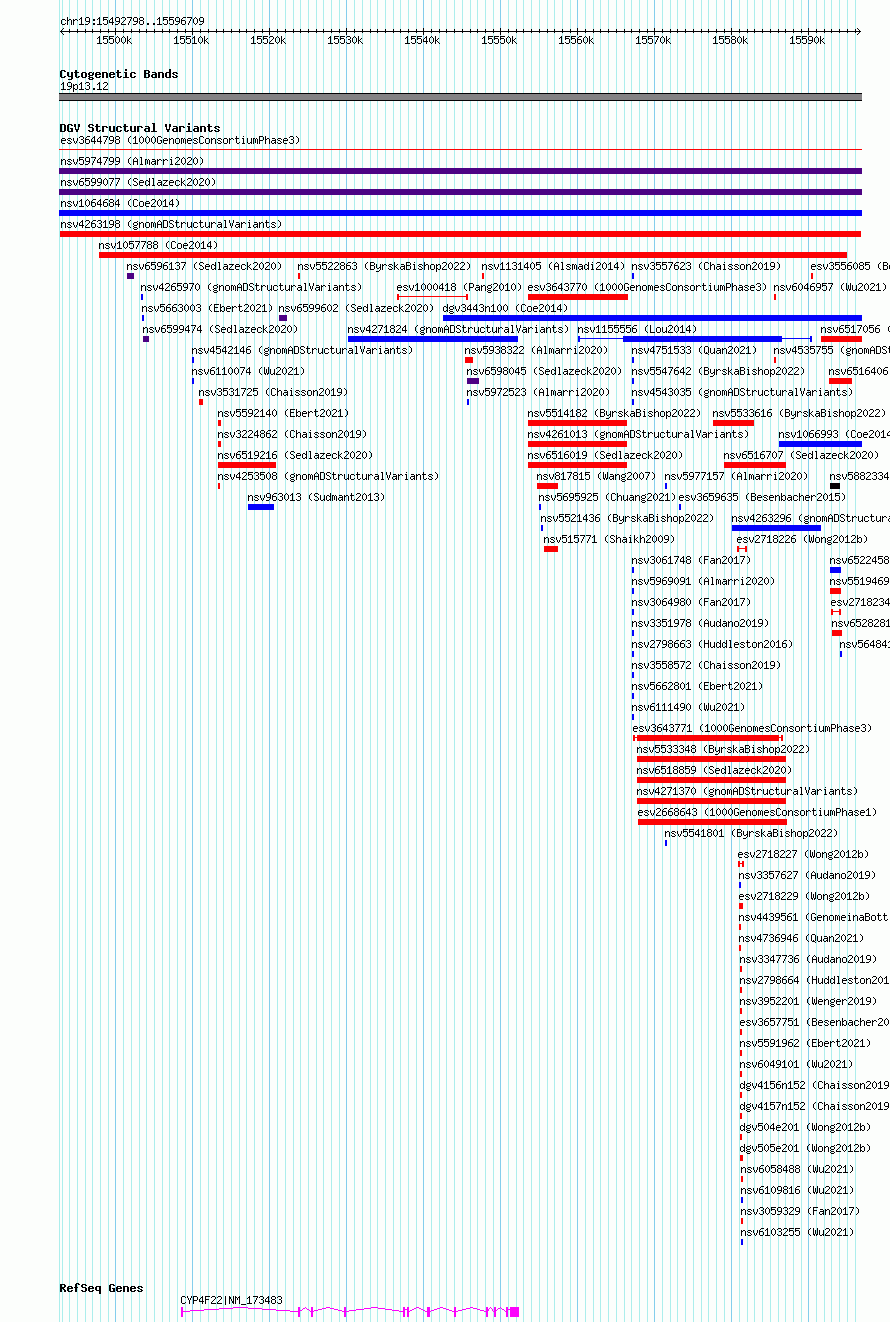Viewport: 890px width, 1322px height.
Task: Click the chr19:15492798..15596709 position label
Action: point(132,21)
